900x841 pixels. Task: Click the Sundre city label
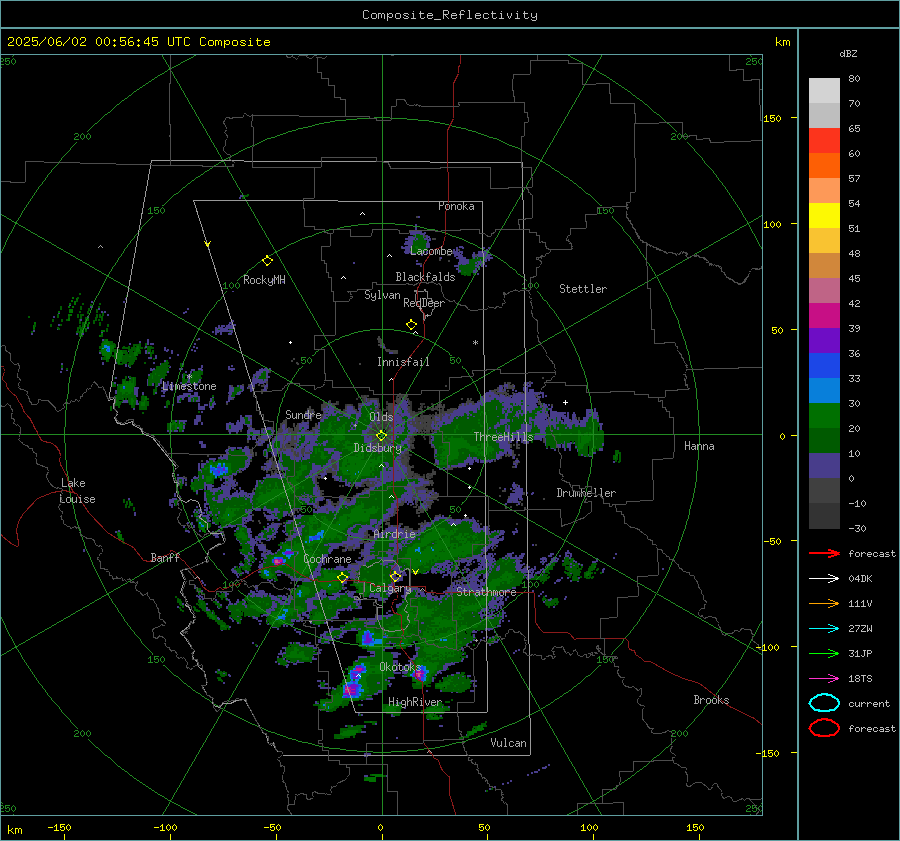tap(303, 414)
